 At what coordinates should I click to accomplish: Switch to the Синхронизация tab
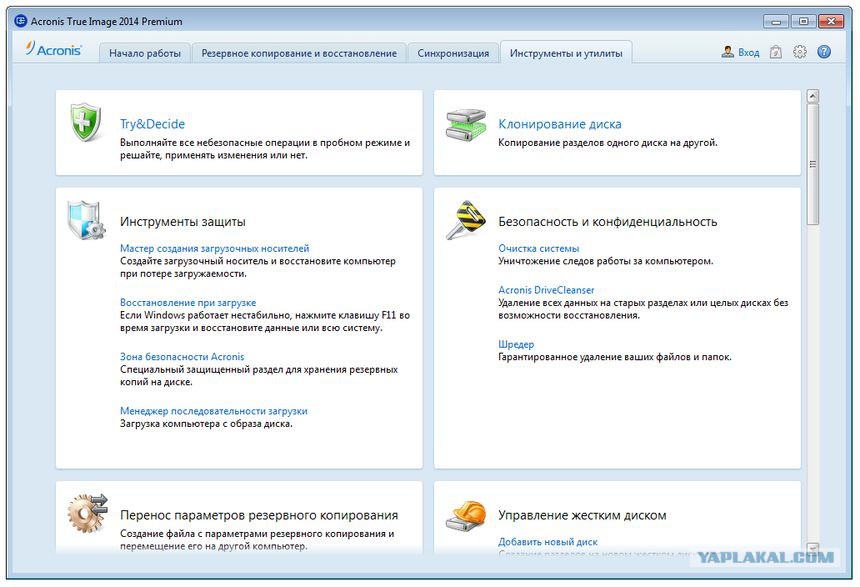tap(453, 53)
